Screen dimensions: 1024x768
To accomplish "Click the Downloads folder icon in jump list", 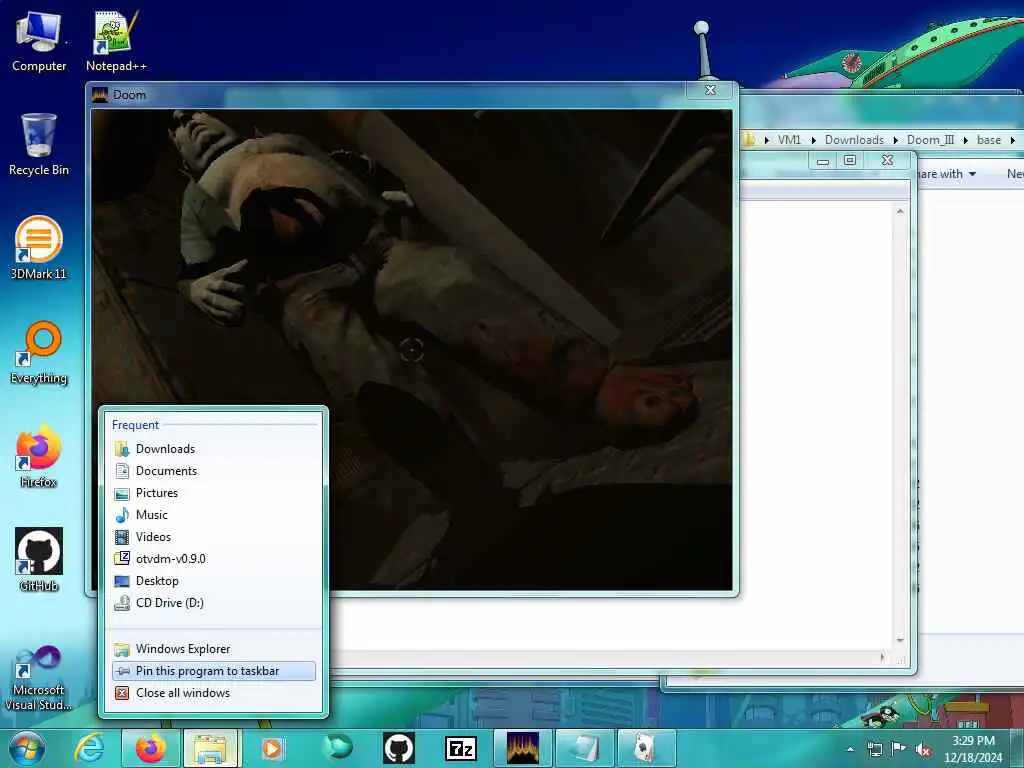I will pos(122,449).
